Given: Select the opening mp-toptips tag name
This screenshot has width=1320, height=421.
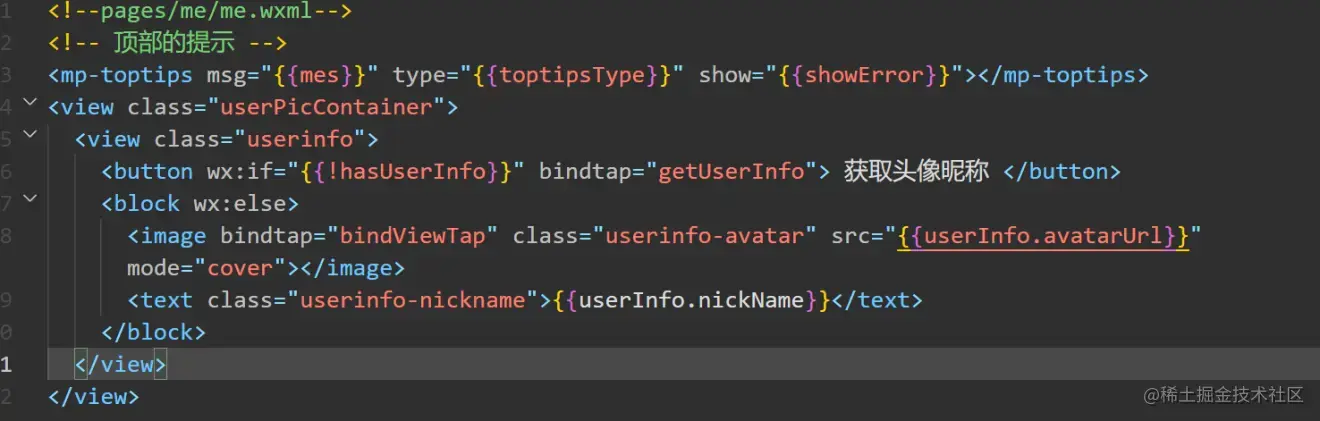Looking at the screenshot, I should pyautogui.click(x=126, y=75).
